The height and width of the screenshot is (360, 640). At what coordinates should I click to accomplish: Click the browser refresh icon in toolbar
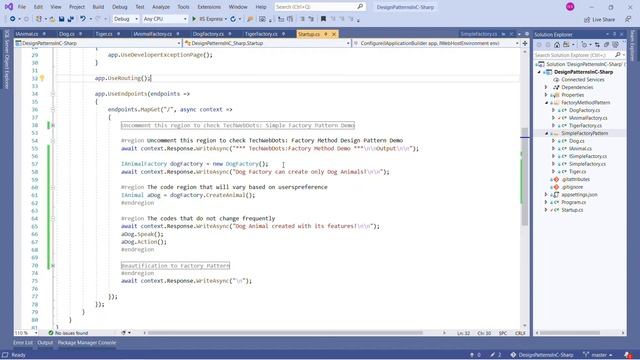tap(233, 19)
